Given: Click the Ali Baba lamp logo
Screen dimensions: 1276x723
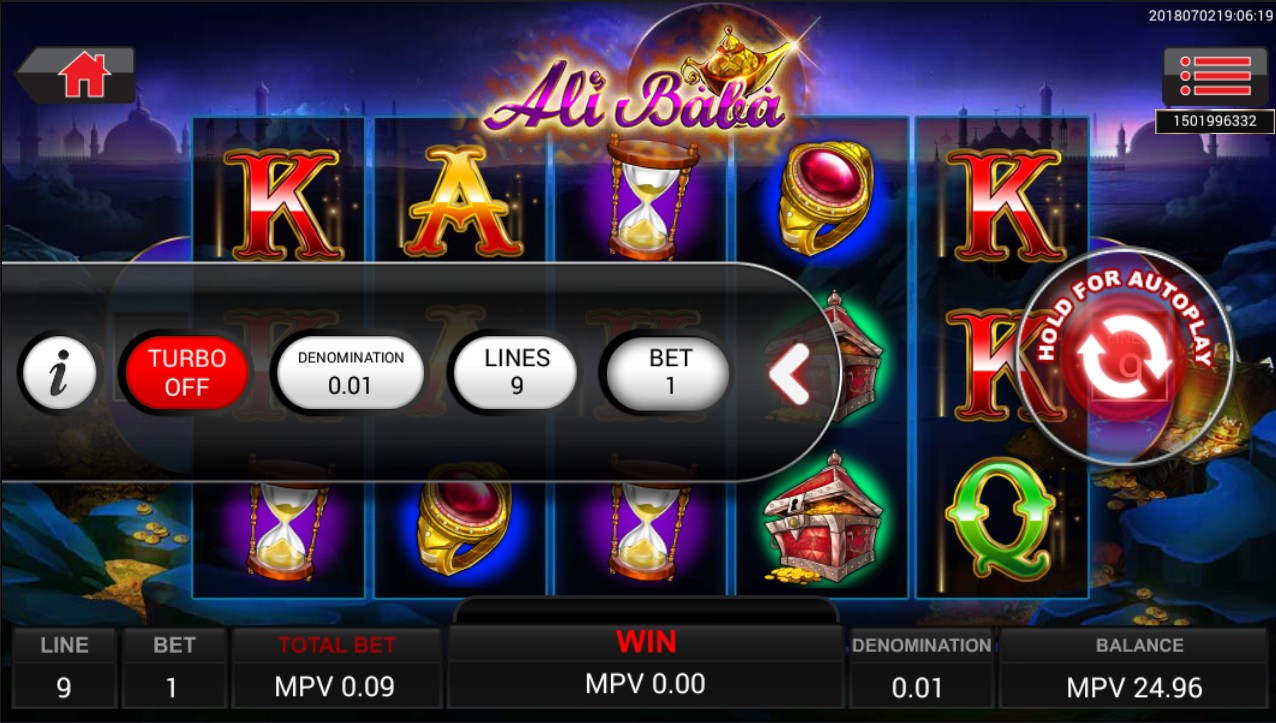Looking at the screenshot, I should coord(635,93).
